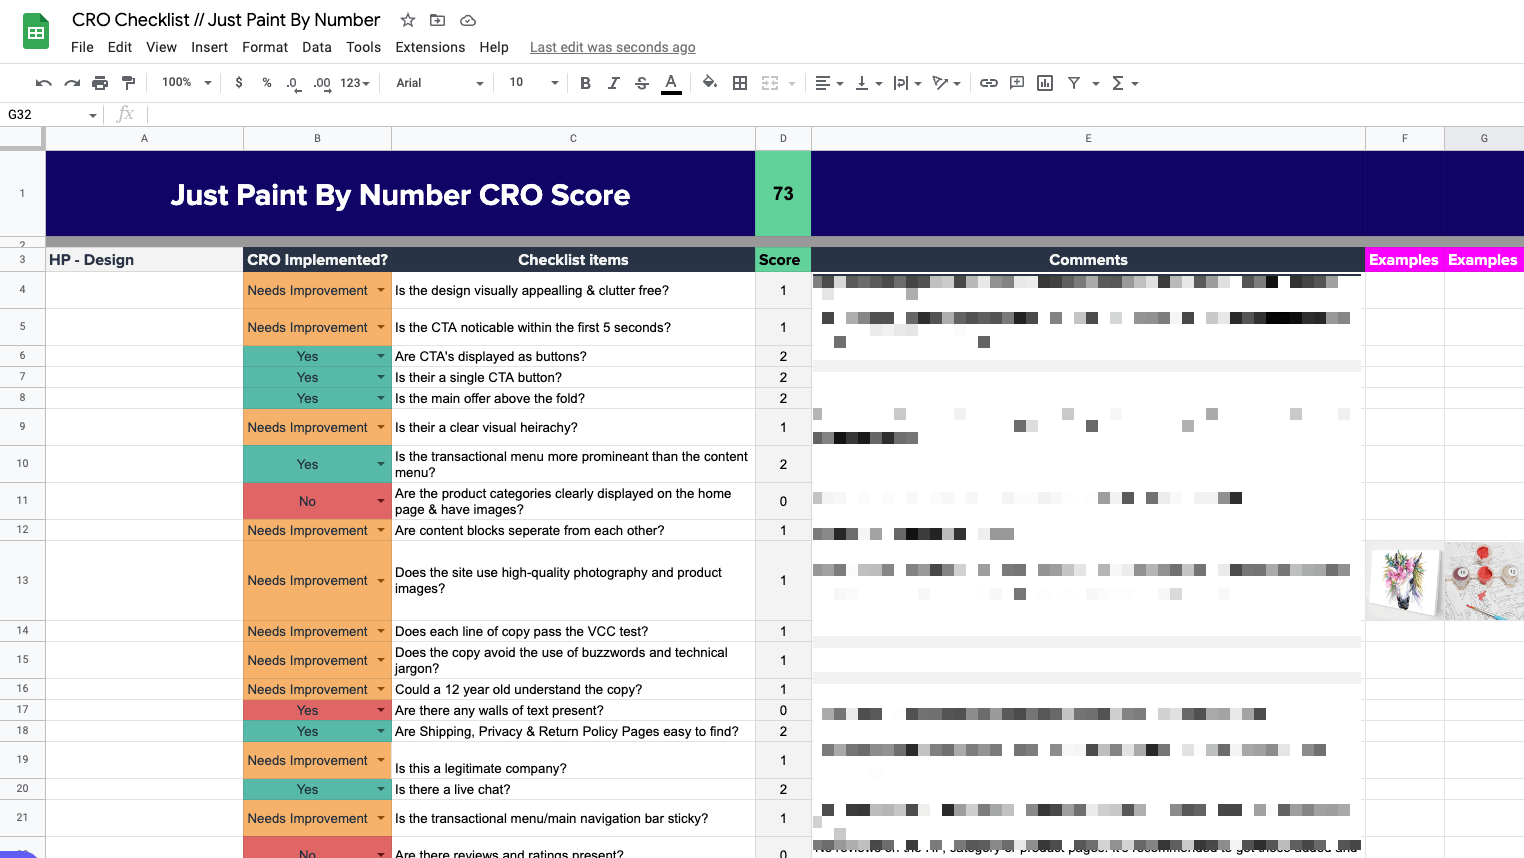Screen dimensions: 1524x858
Task: Select the Paint format tool
Action: (128, 83)
